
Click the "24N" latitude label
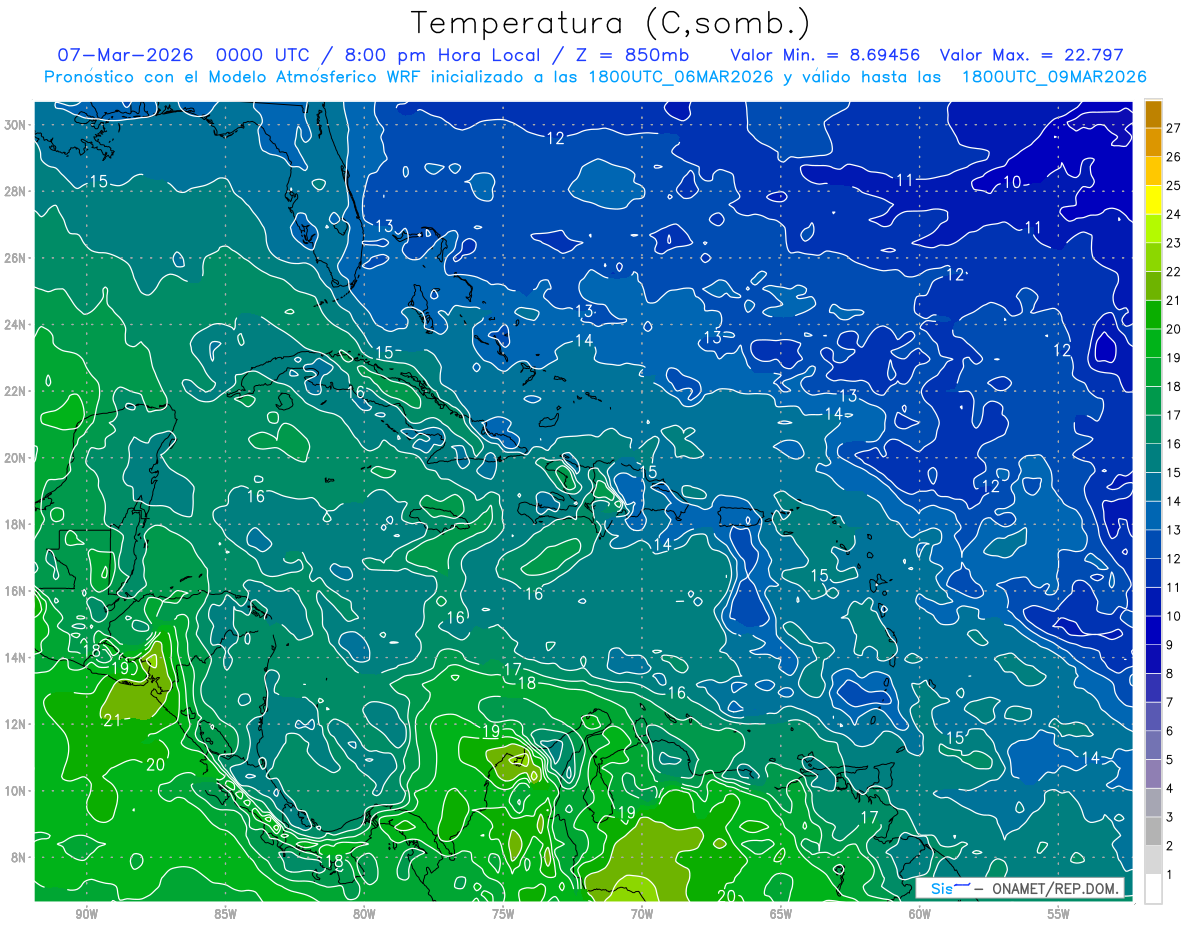pos(15,325)
